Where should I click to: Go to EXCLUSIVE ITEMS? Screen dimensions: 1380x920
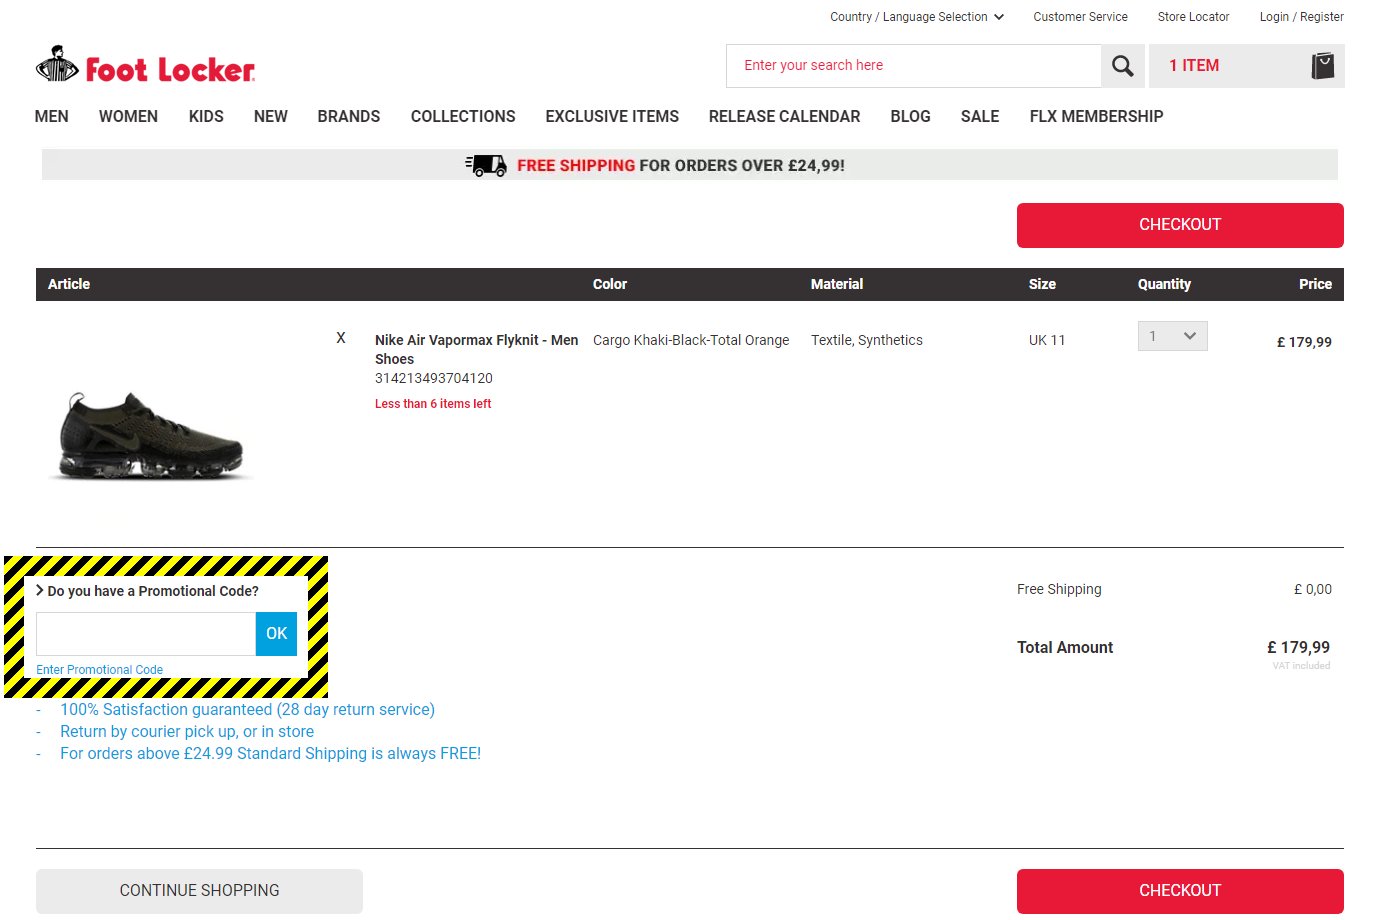612,116
